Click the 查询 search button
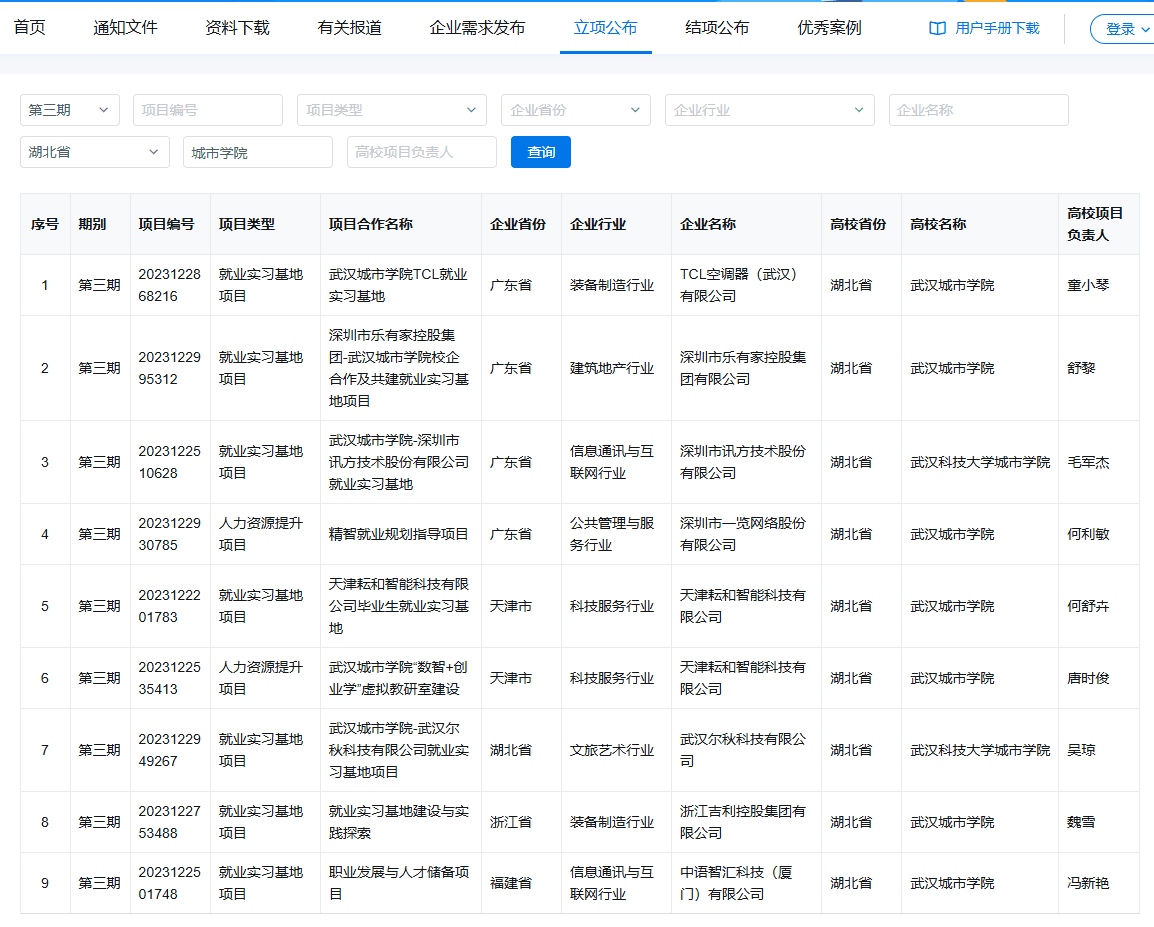 point(540,152)
